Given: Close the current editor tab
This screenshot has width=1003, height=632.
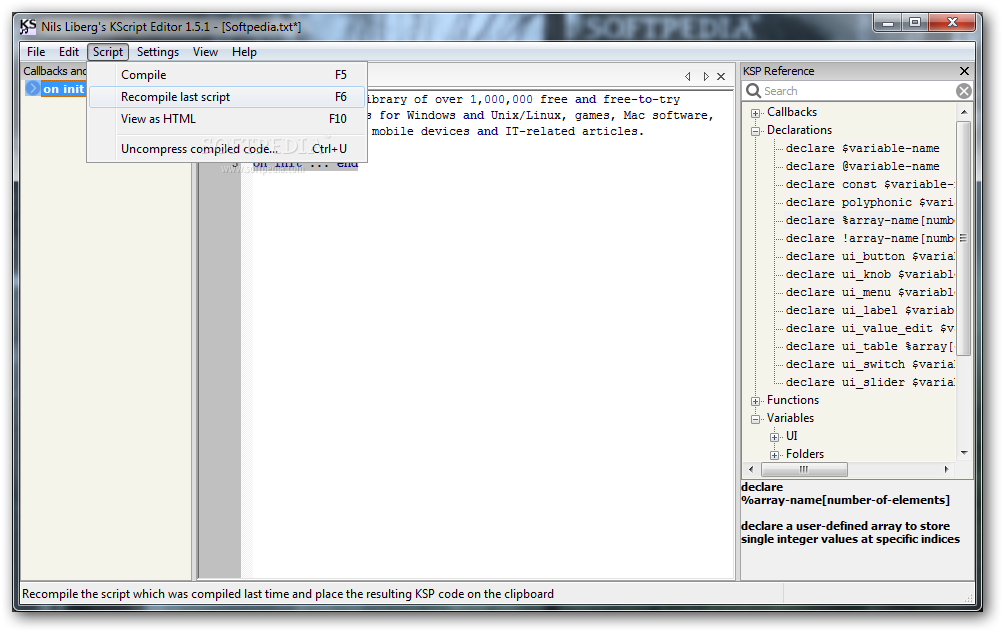Looking at the screenshot, I should click(x=721, y=76).
